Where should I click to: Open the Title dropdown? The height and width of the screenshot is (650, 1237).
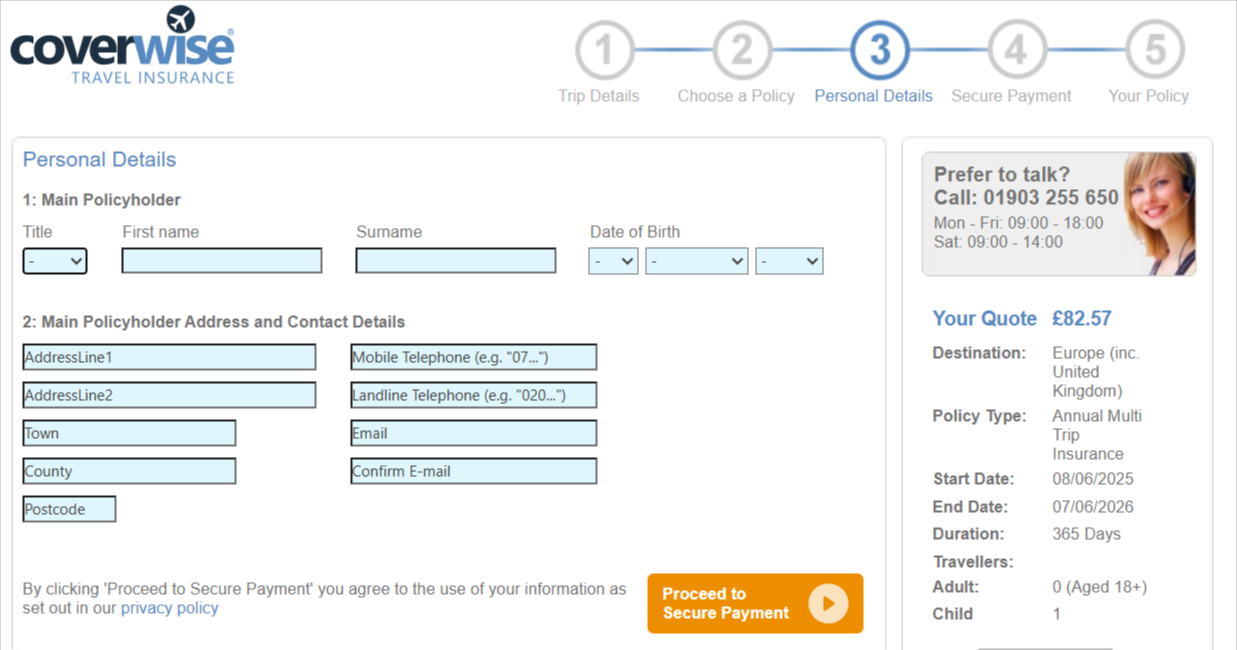[x=55, y=261]
